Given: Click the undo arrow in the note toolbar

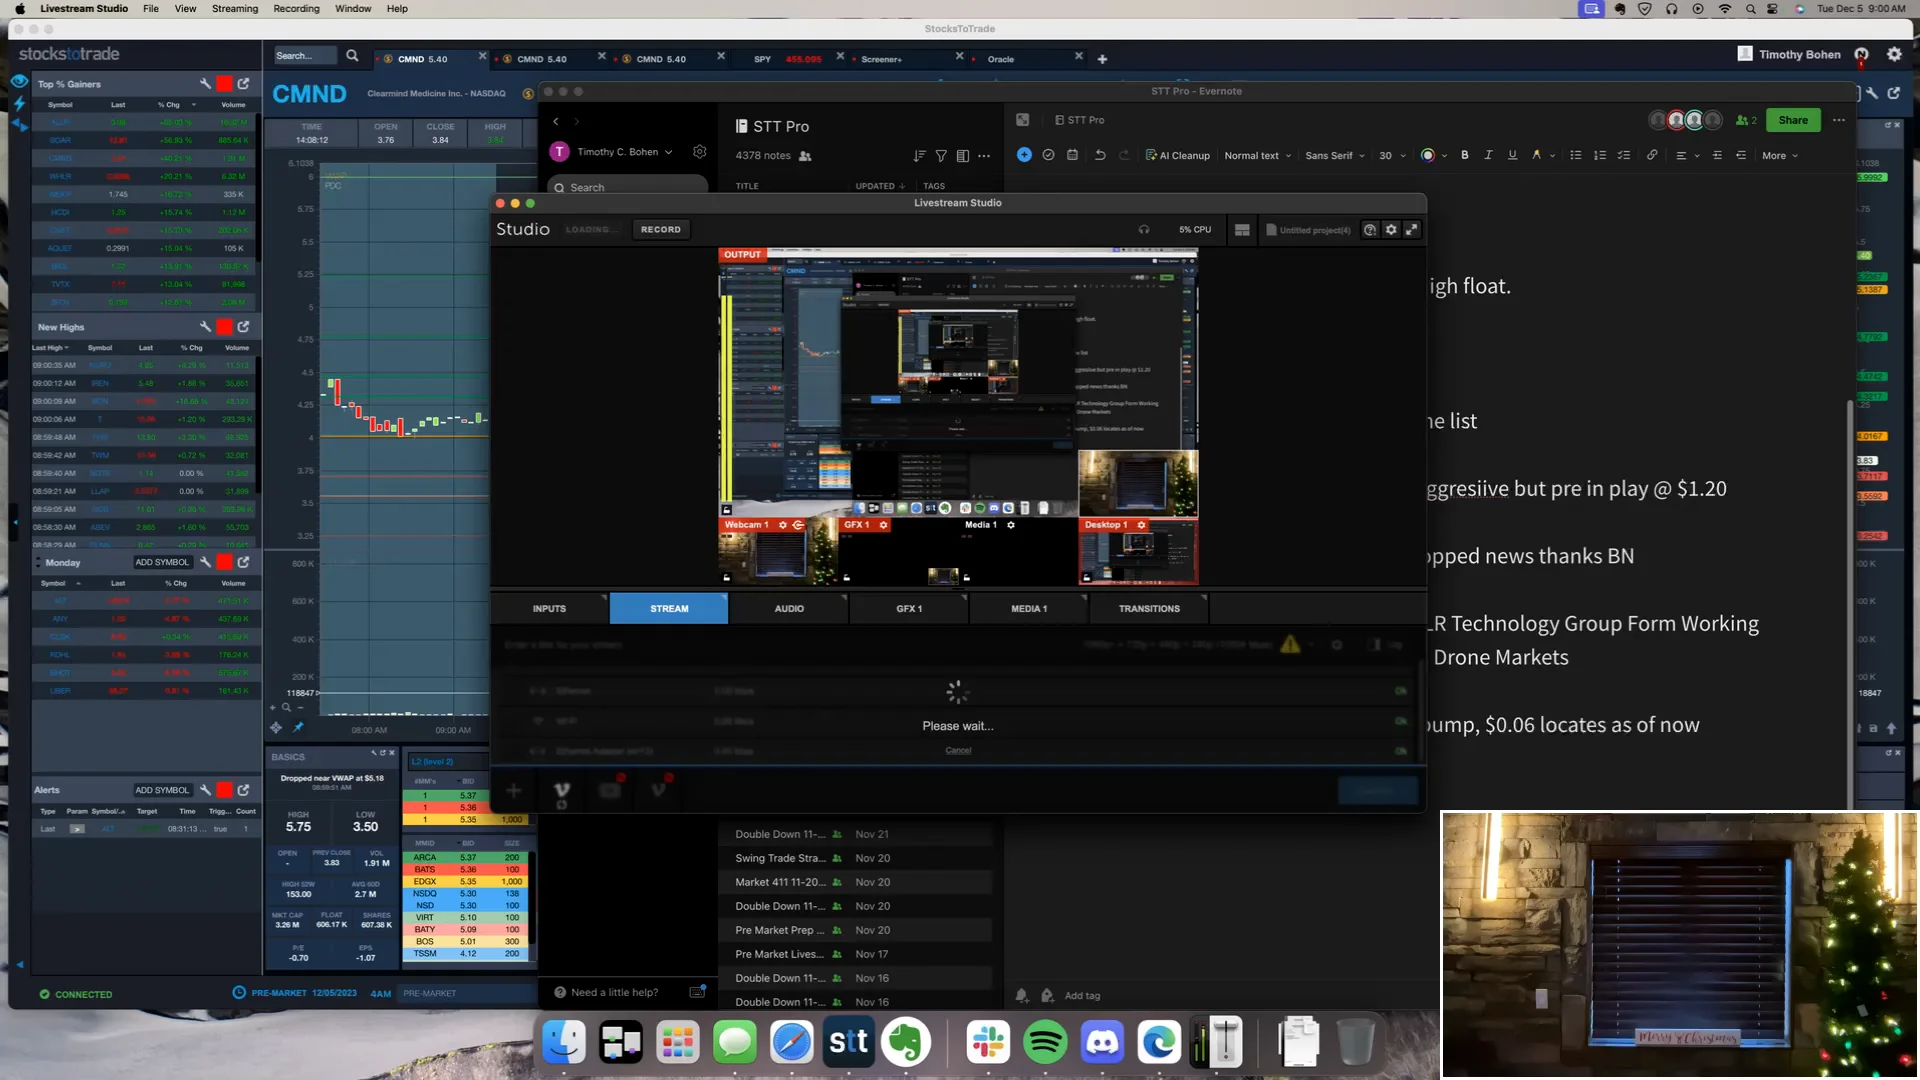Looking at the screenshot, I should click(x=1100, y=155).
